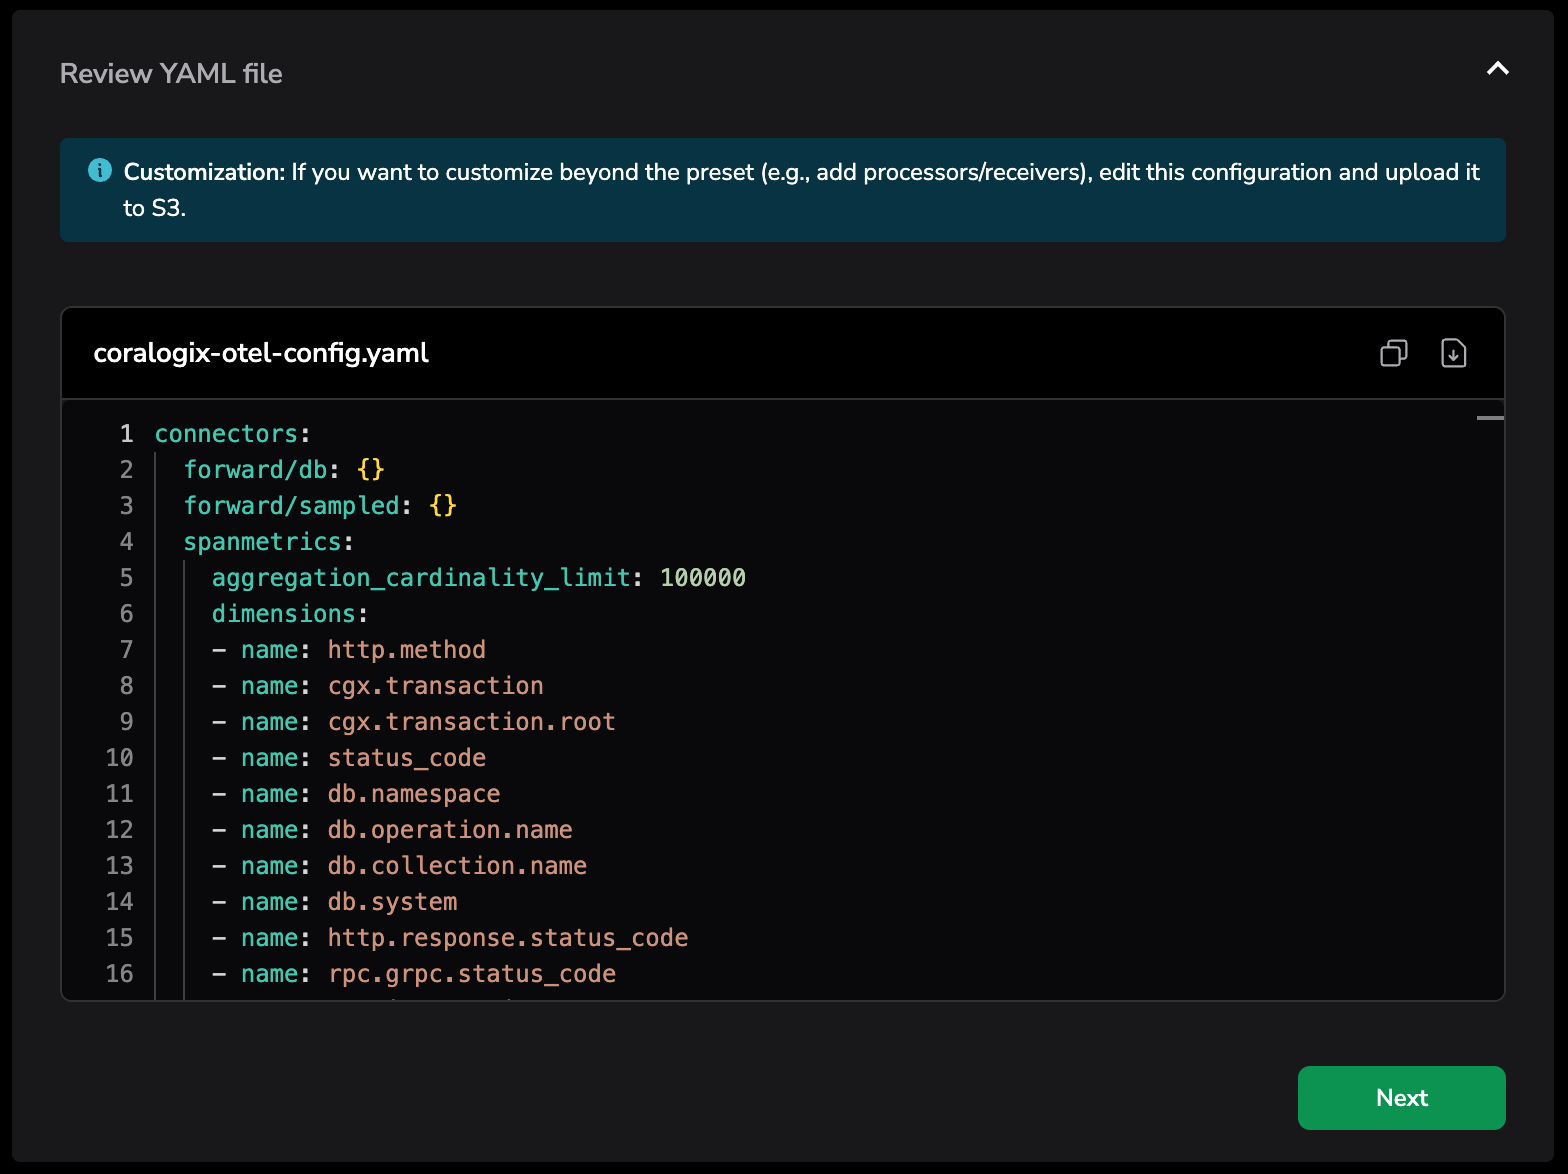Viewport: 1568px width, 1174px height.
Task: Click the http.response.status_code value
Action: point(507,938)
